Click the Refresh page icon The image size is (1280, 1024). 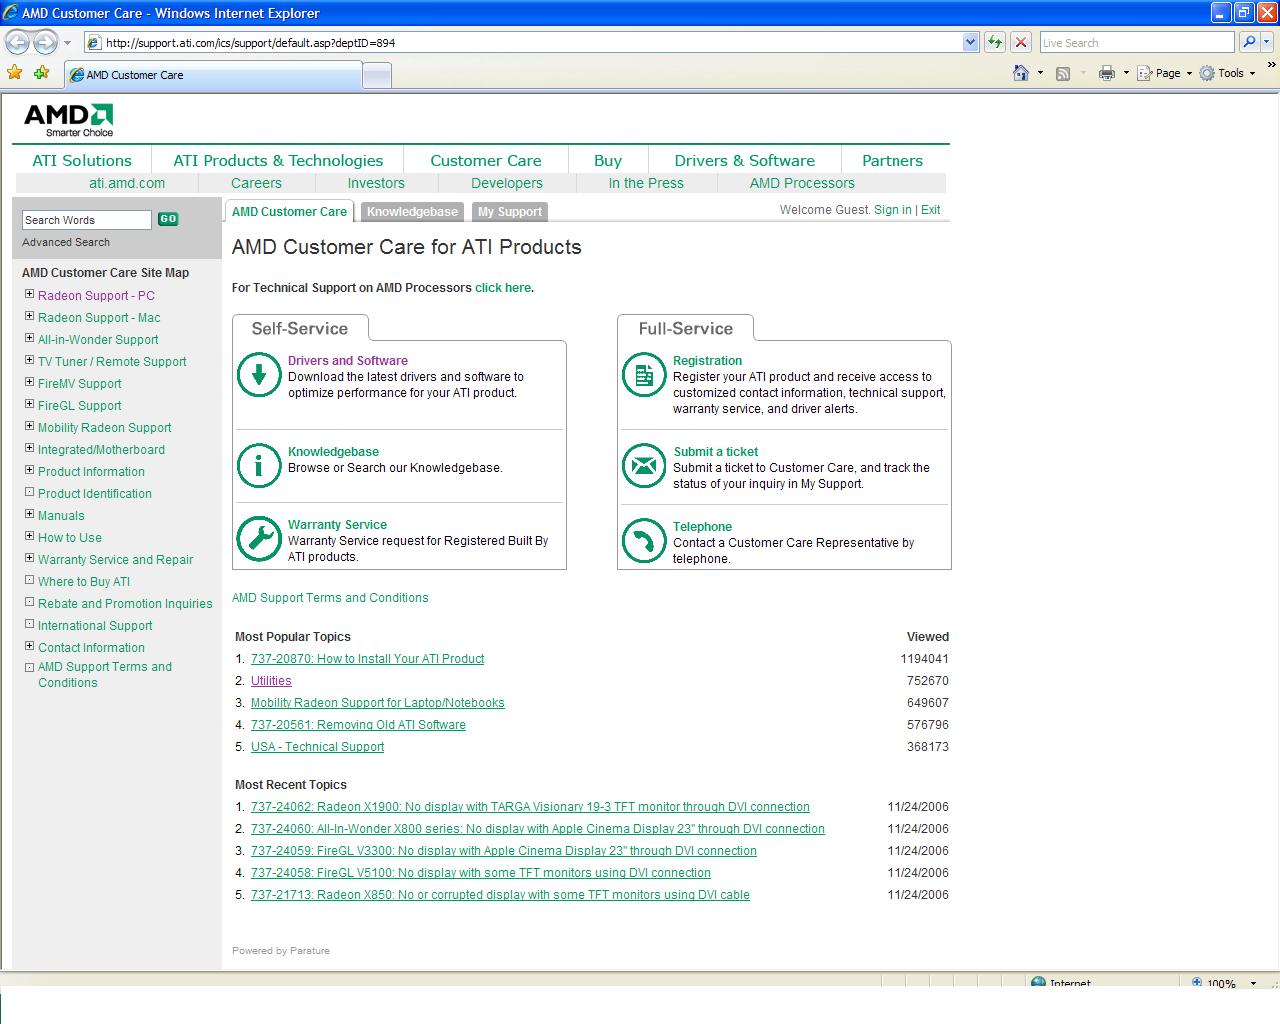coord(995,42)
